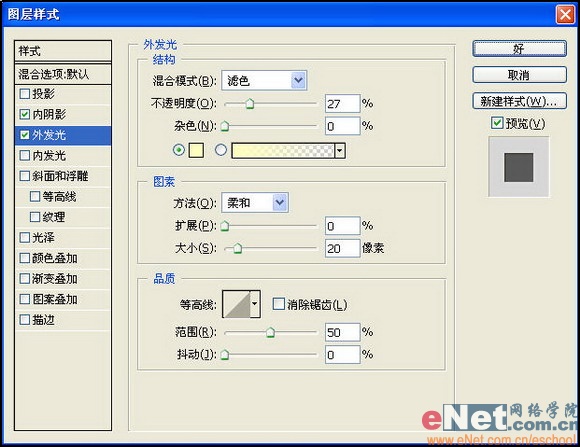The height and width of the screenshot is (447, 580).
Task: Open the 混合模式 blend mode dropdown
Action: pyautogui.click(x=264, y=80)
